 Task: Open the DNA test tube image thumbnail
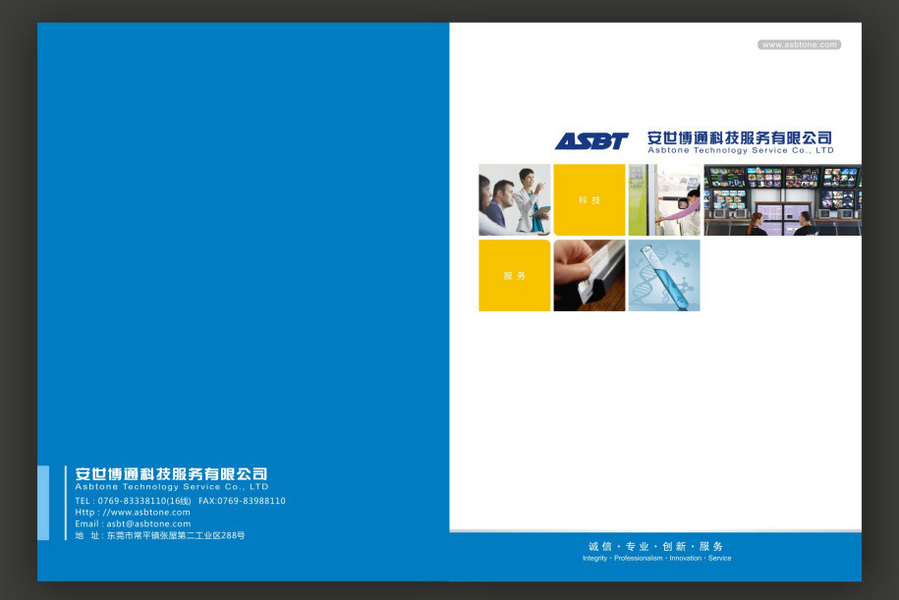[x=664, y=275]
